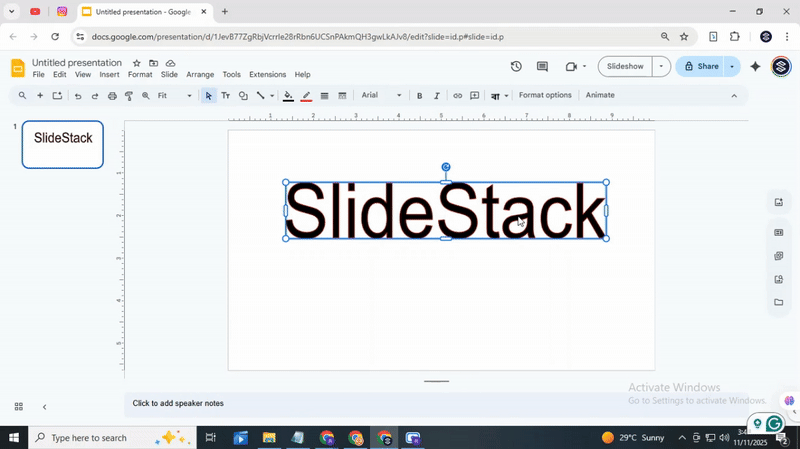800x449 pixels.
Task: Activate the Paint format tool
Action: point(129,96)
